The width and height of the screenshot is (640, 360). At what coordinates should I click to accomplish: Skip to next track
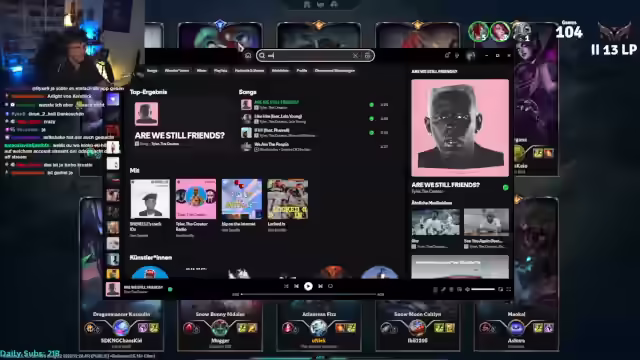[320, 286]
